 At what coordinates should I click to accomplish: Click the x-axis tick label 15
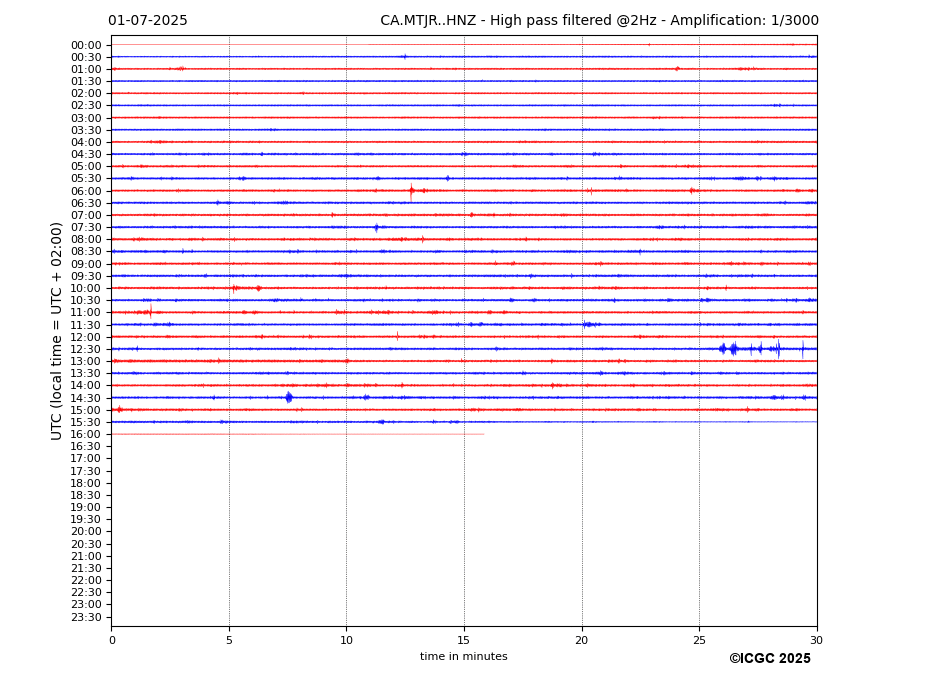point(464,640)
